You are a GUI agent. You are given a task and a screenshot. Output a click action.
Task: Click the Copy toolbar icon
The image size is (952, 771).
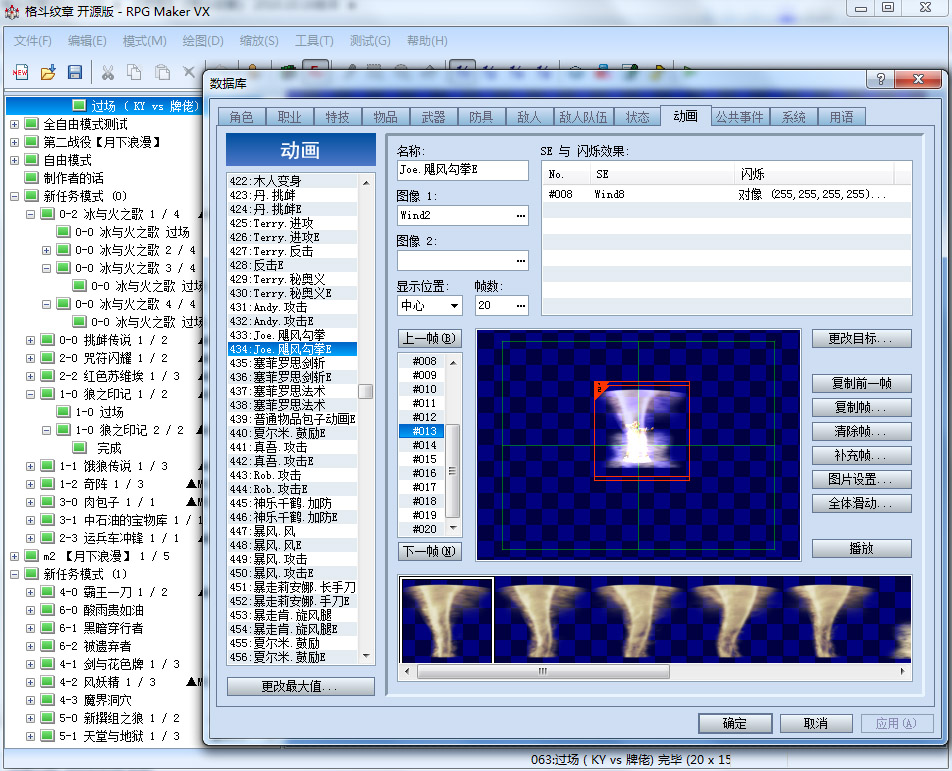[x=134, y=72]
